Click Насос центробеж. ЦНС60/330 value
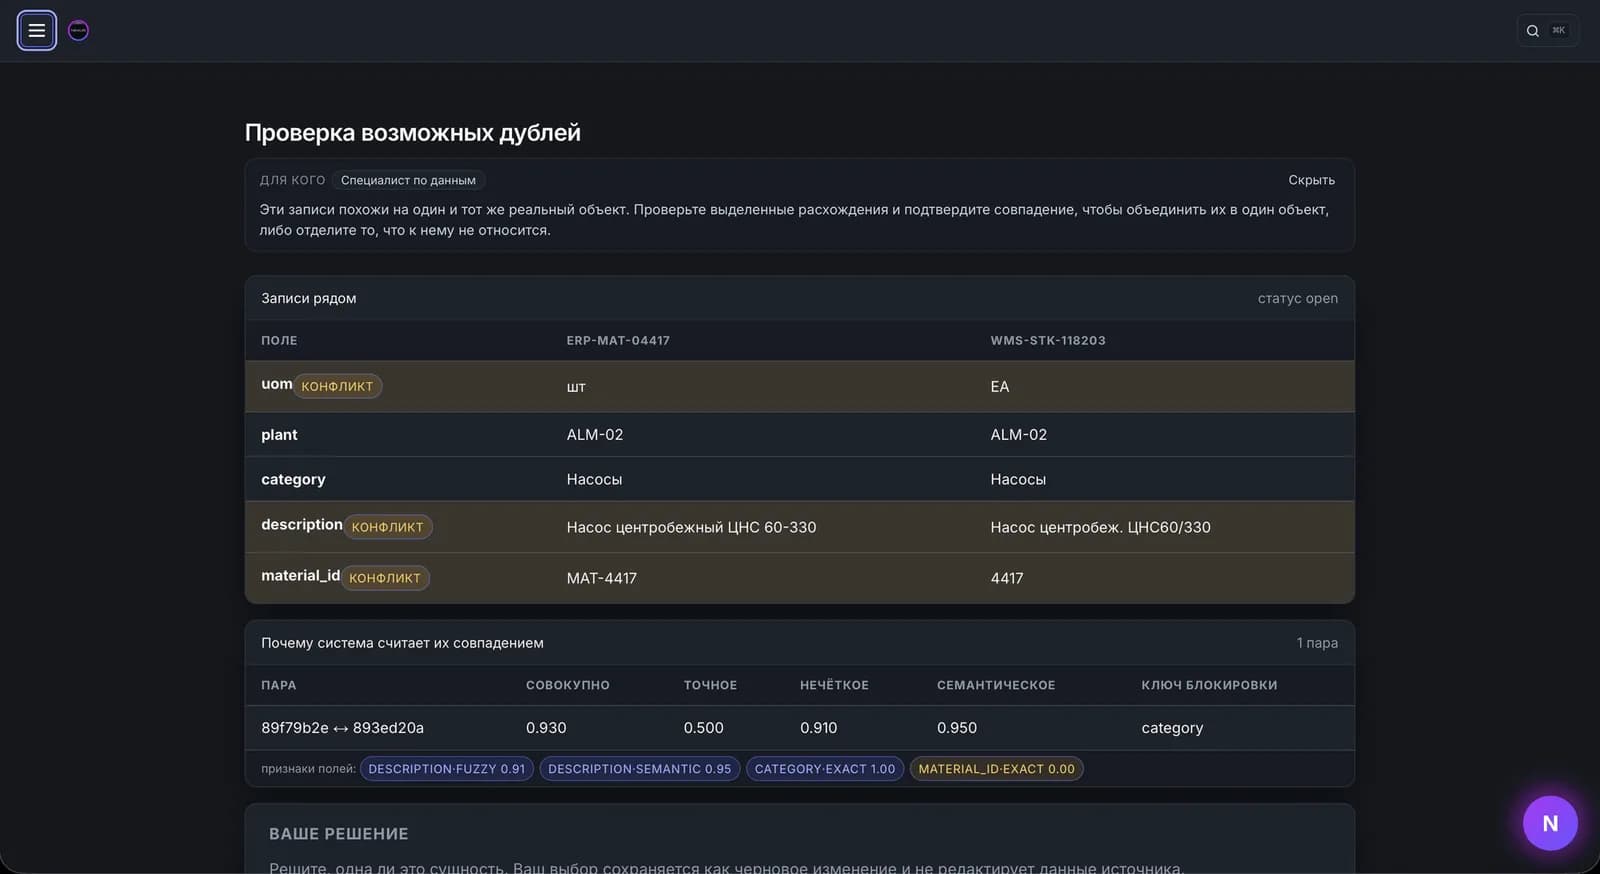Screen dimensions: 1600x874 (x=1100, y=527)
